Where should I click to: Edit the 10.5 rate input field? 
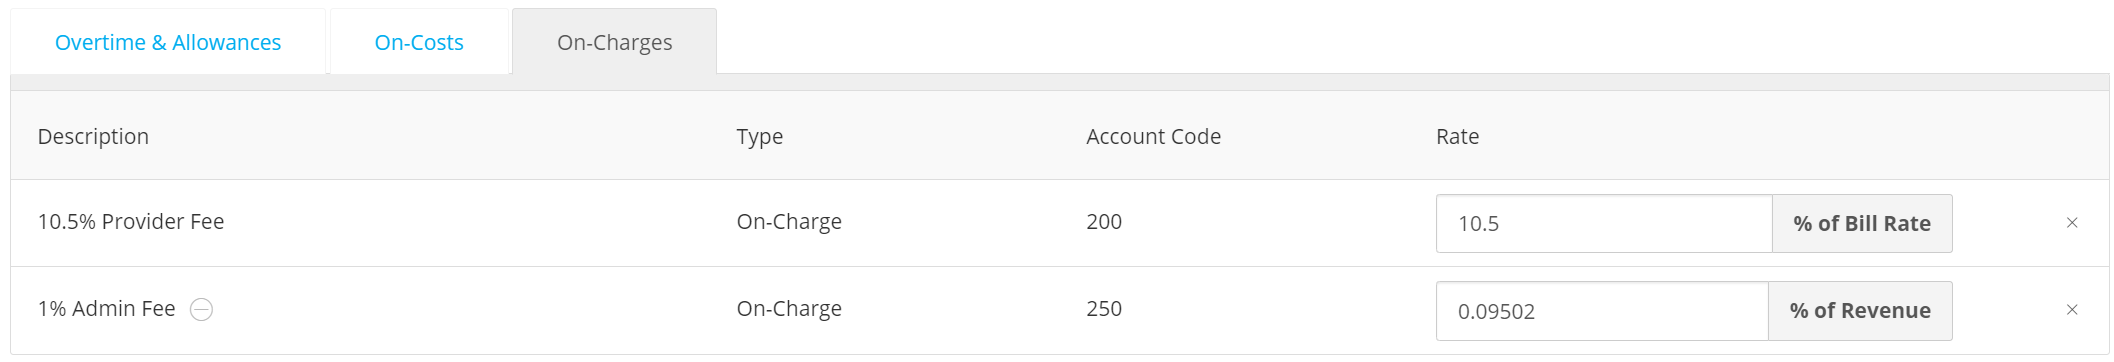tap(1604, 223)
